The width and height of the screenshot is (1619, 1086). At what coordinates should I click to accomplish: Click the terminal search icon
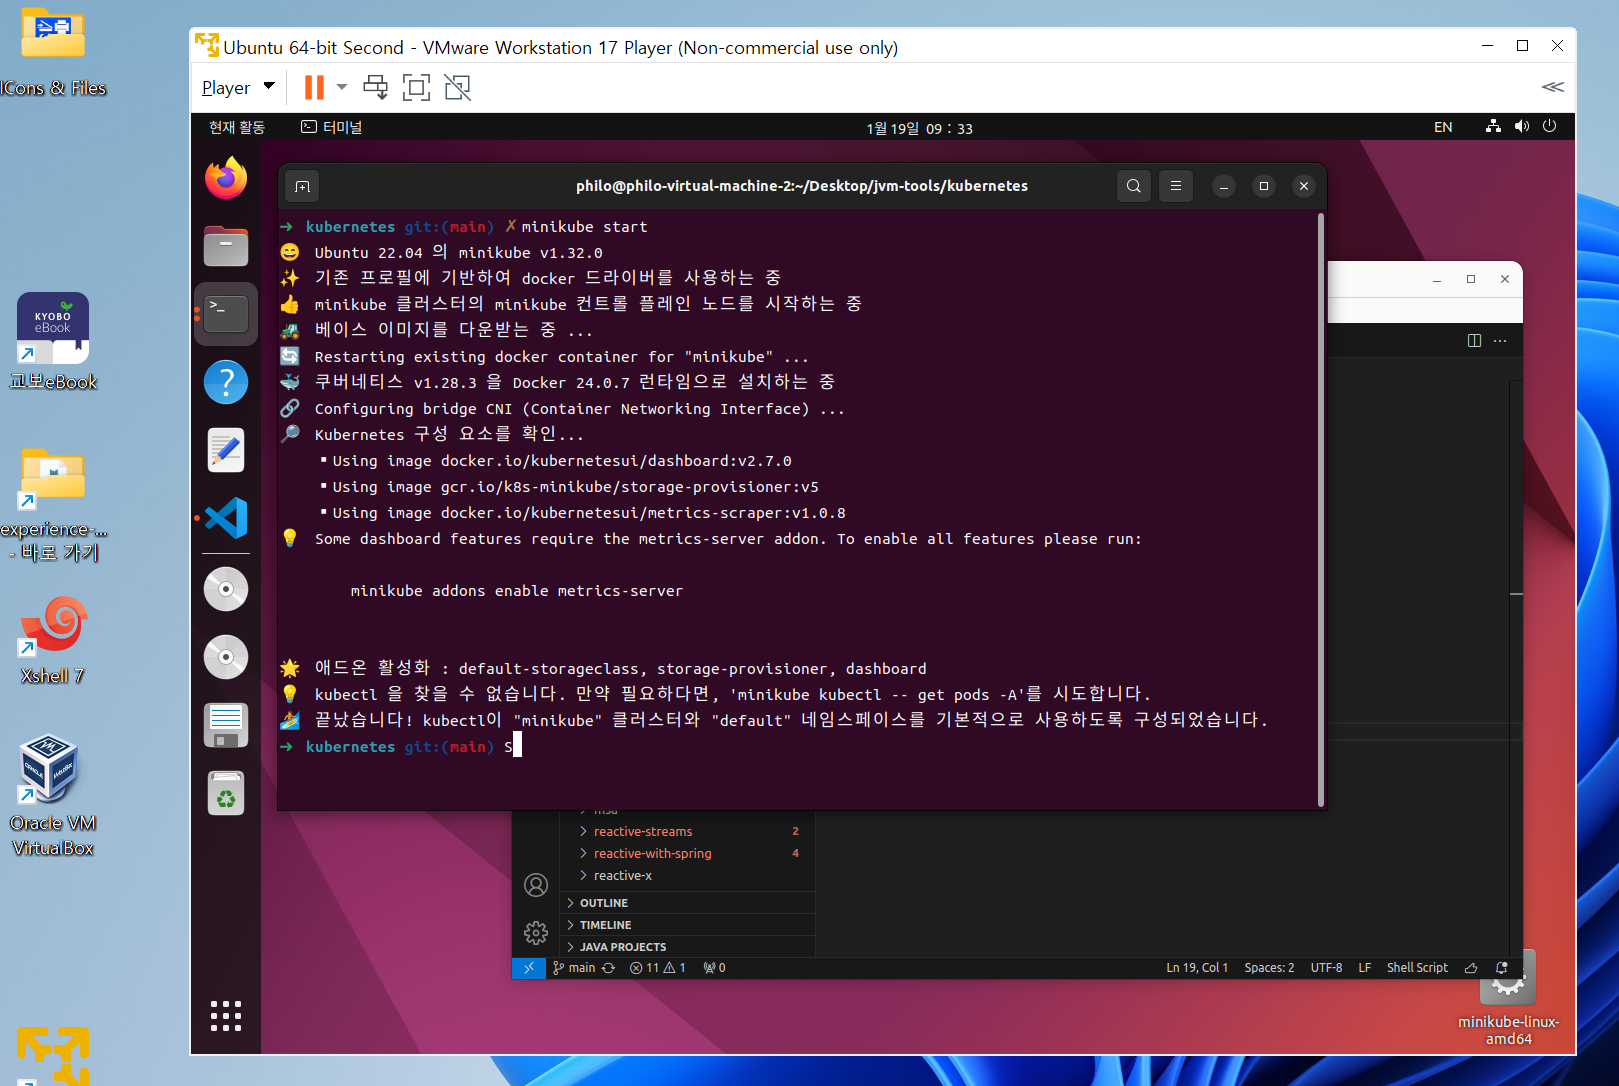[1133, 186]
